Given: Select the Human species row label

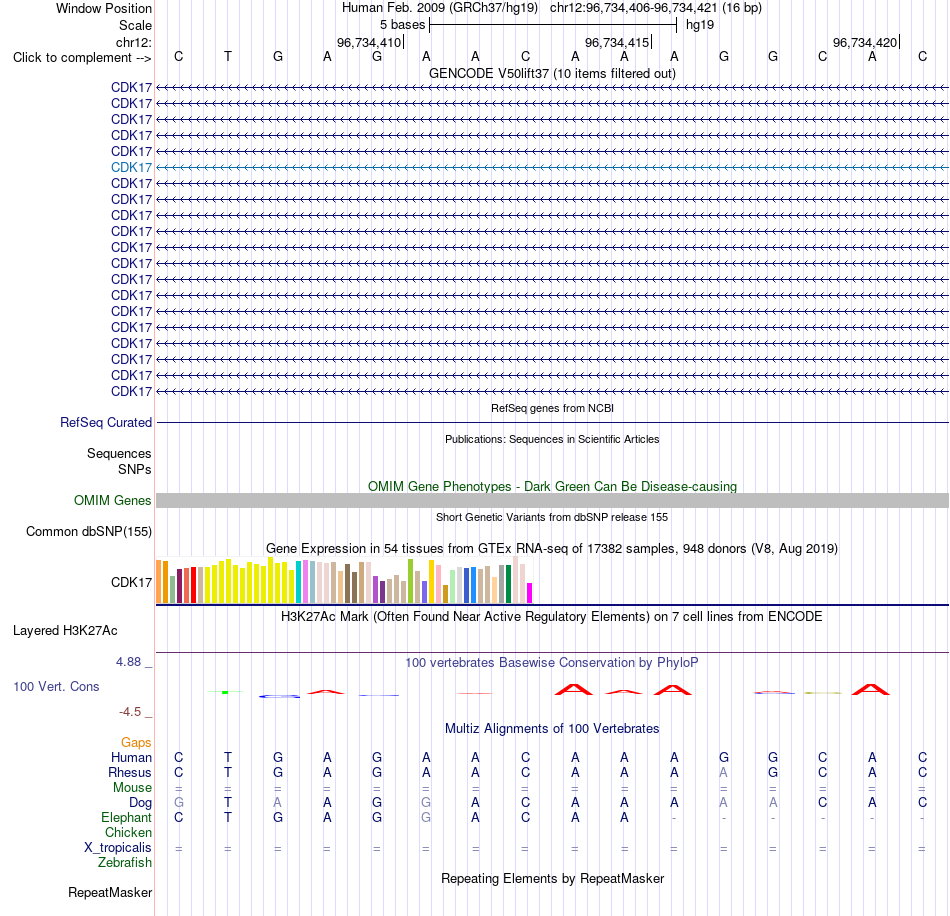Looking at the screenshot, I should click(x=131, y=757).
